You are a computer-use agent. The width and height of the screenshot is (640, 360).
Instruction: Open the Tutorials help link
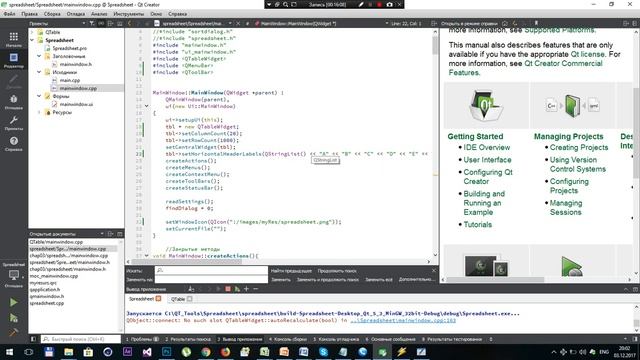point(478,224)
